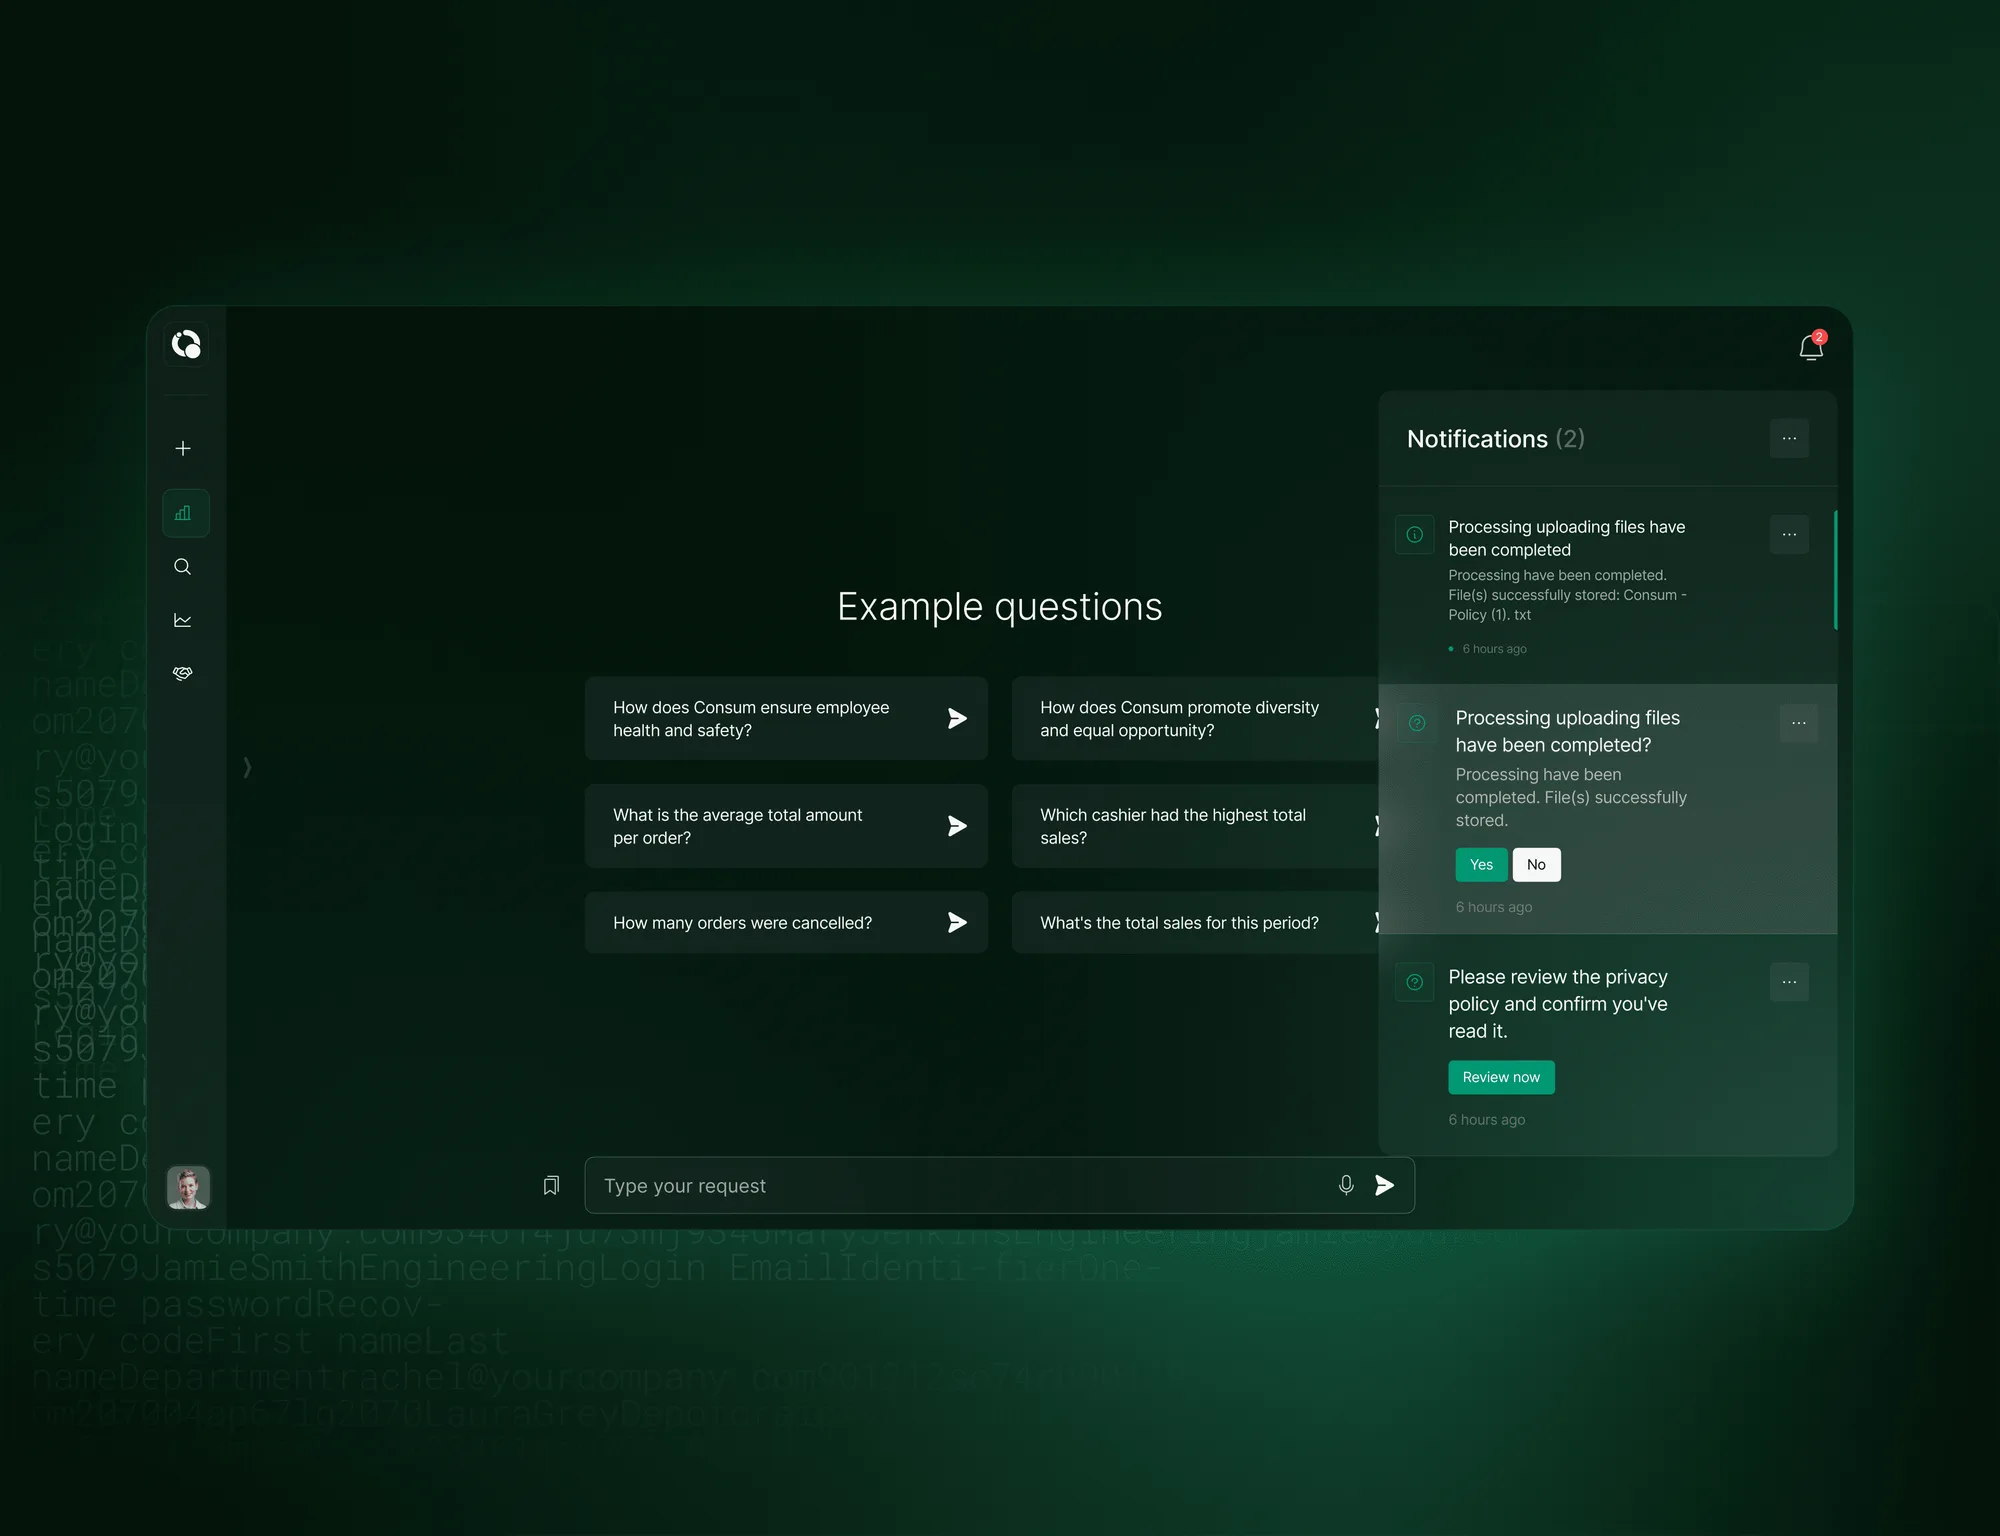Open the line graph sidebar icon
Image resolution: width=2000 pixels, height=1536 pixels.
(183, 620)
